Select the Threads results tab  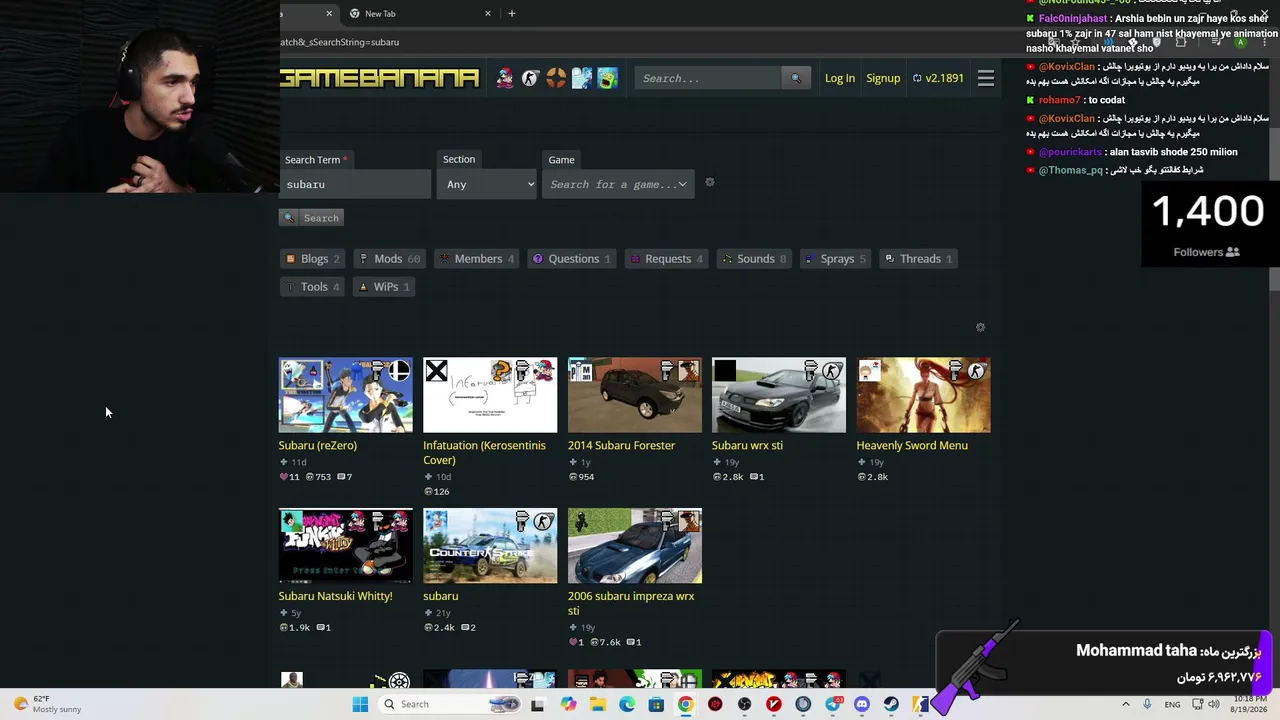[x=918, y=259]
